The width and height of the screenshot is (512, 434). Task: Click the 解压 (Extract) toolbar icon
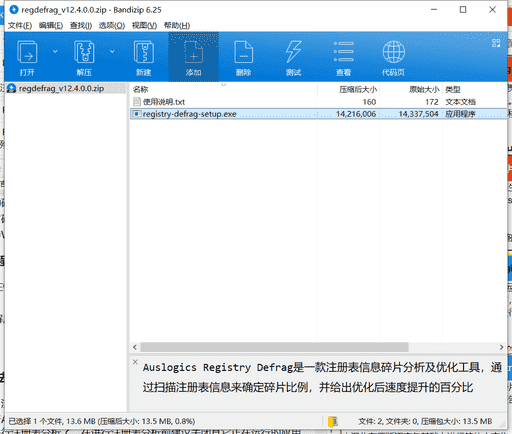[x=84, y=57]
